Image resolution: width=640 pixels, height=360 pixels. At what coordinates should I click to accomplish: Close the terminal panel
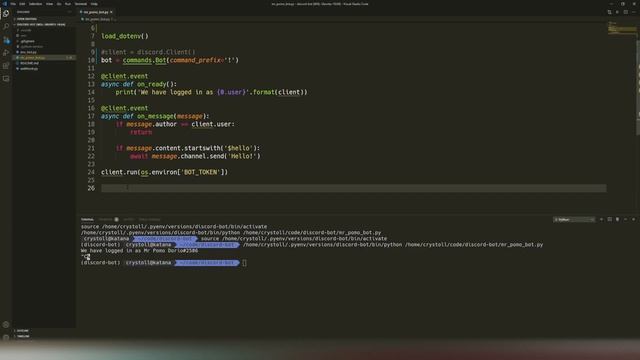pyautogui.click(x=633, y=220)
